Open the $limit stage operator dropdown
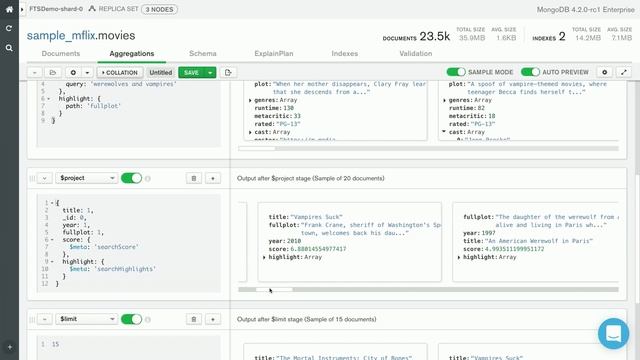 86,319
